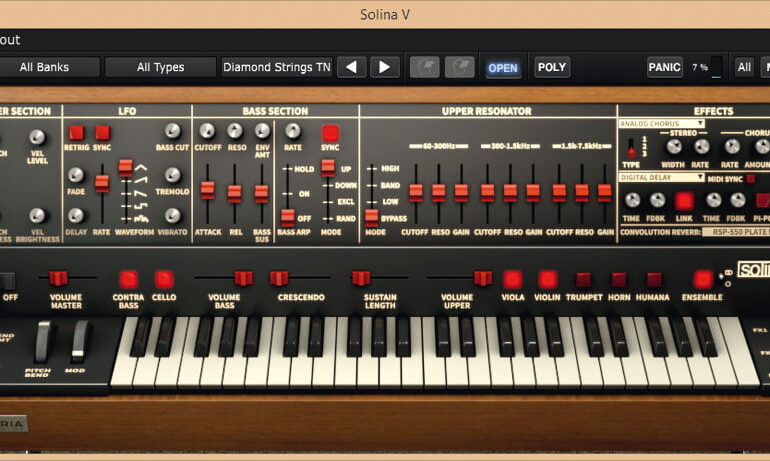Click the first delay TIME knob
Image resolution: width=770 pixels, height=461 pixels.
click(x=632, y=200)
